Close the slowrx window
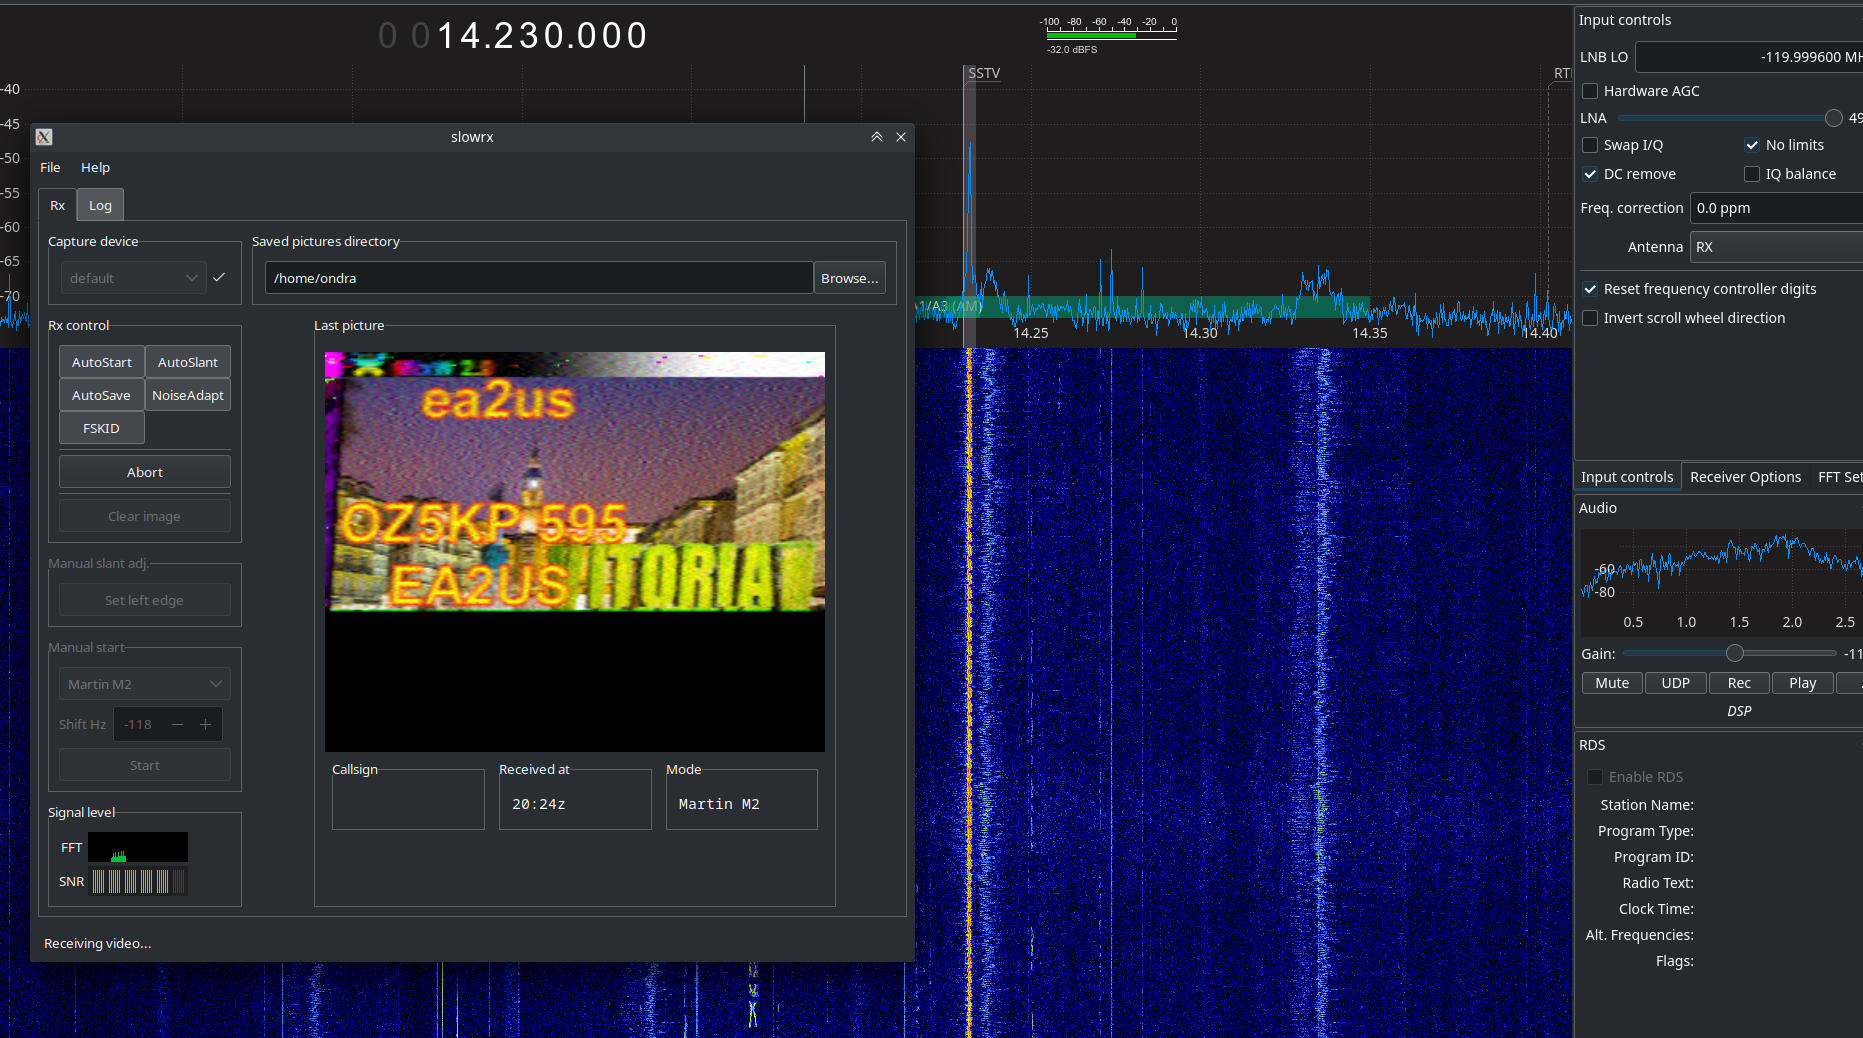 901,137
